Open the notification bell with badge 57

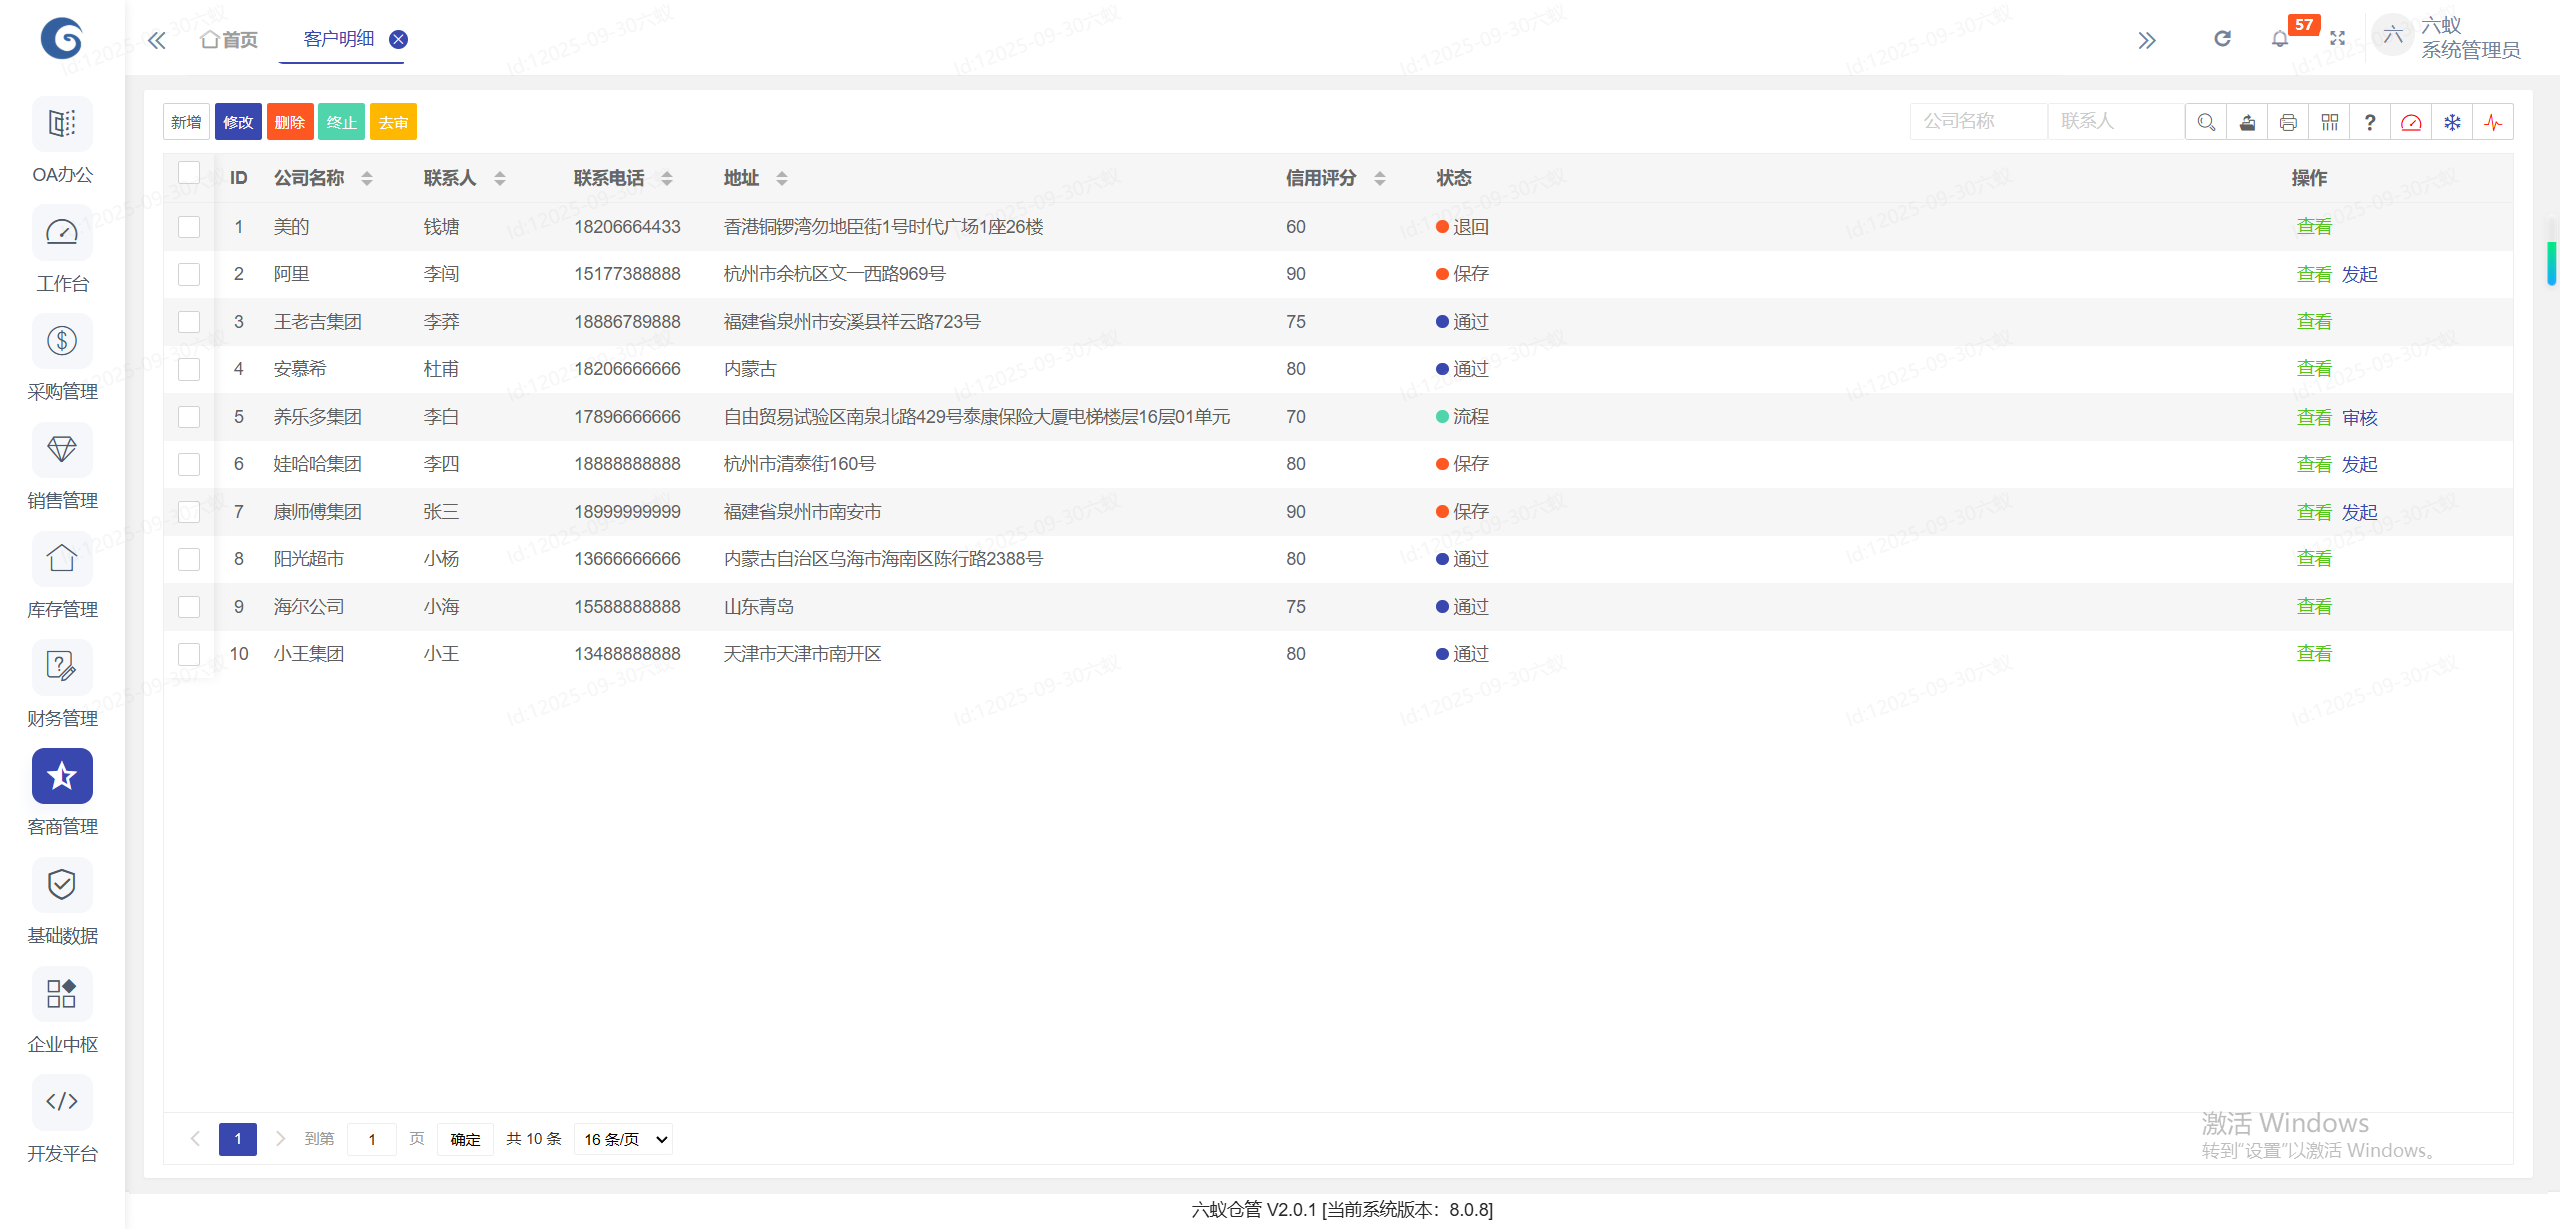(2280, 39)
